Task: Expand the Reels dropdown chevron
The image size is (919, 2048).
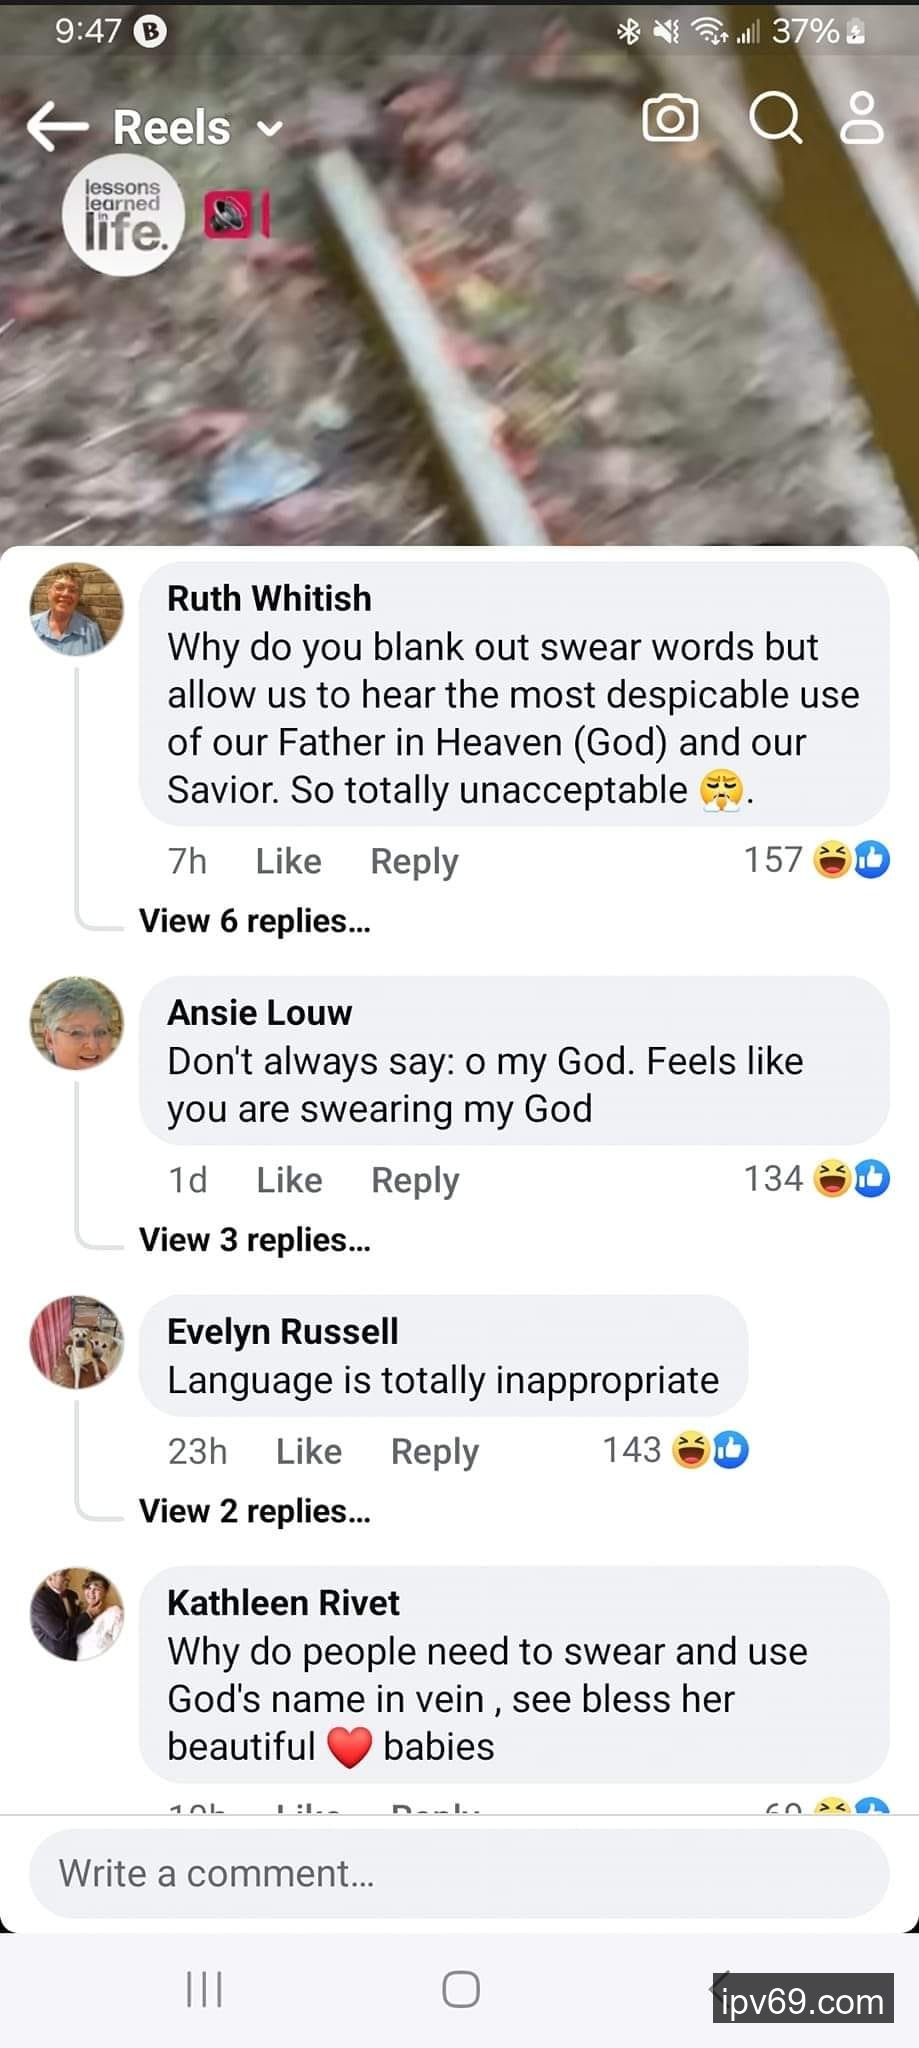Action: (x=270, y=129)
